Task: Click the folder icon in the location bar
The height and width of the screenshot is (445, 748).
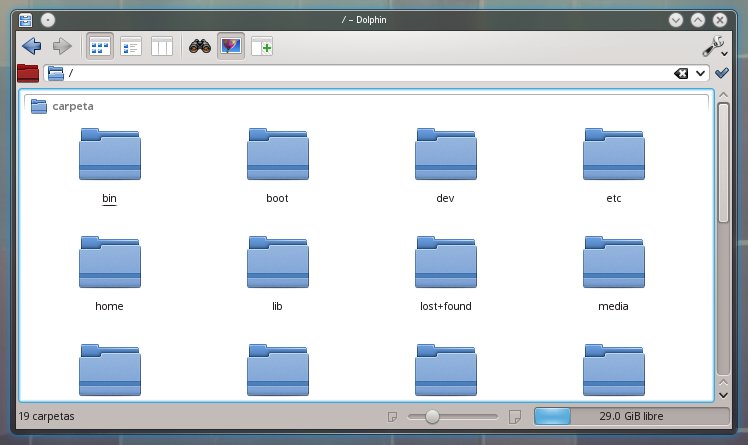Action: [x=56, y=73]
